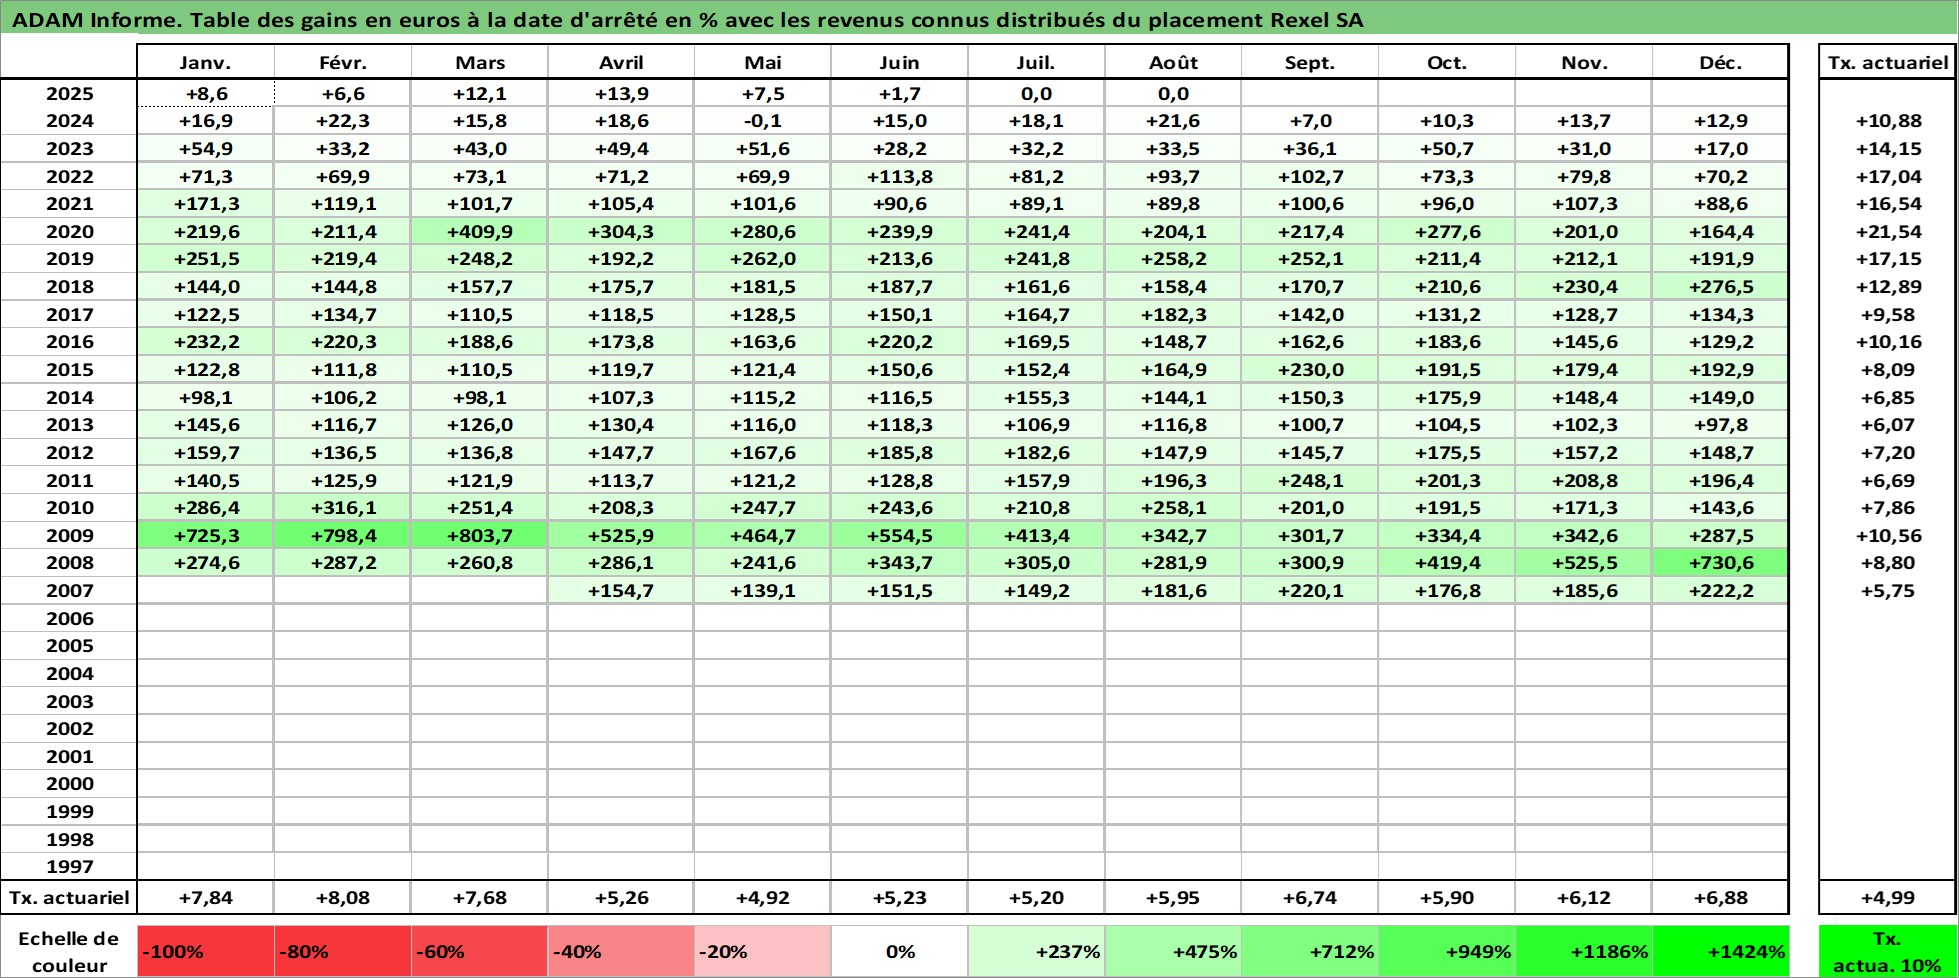1959x978 pixels.
Task: Click the 'Tx. actua. 10%' green box
Action: click(1887, 951)
